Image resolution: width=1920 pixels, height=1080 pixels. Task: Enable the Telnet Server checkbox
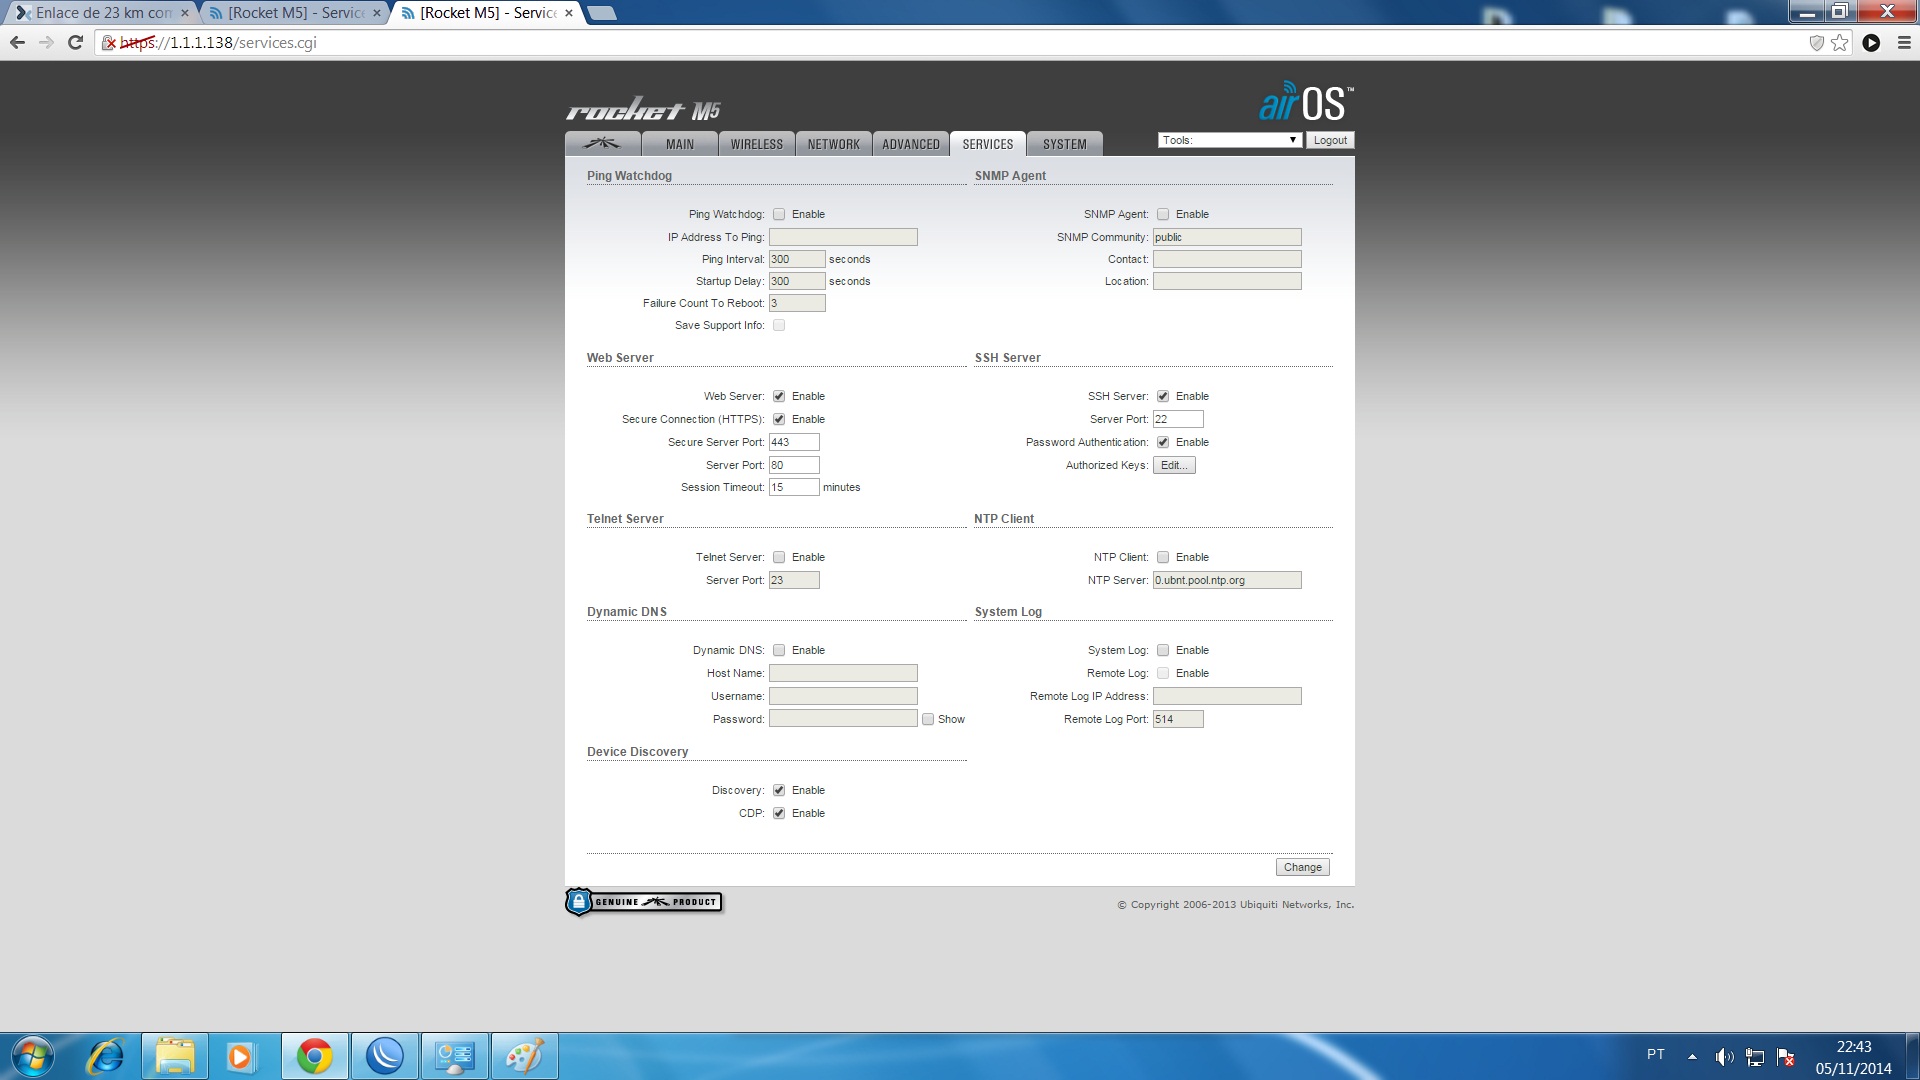coord(779,557)
